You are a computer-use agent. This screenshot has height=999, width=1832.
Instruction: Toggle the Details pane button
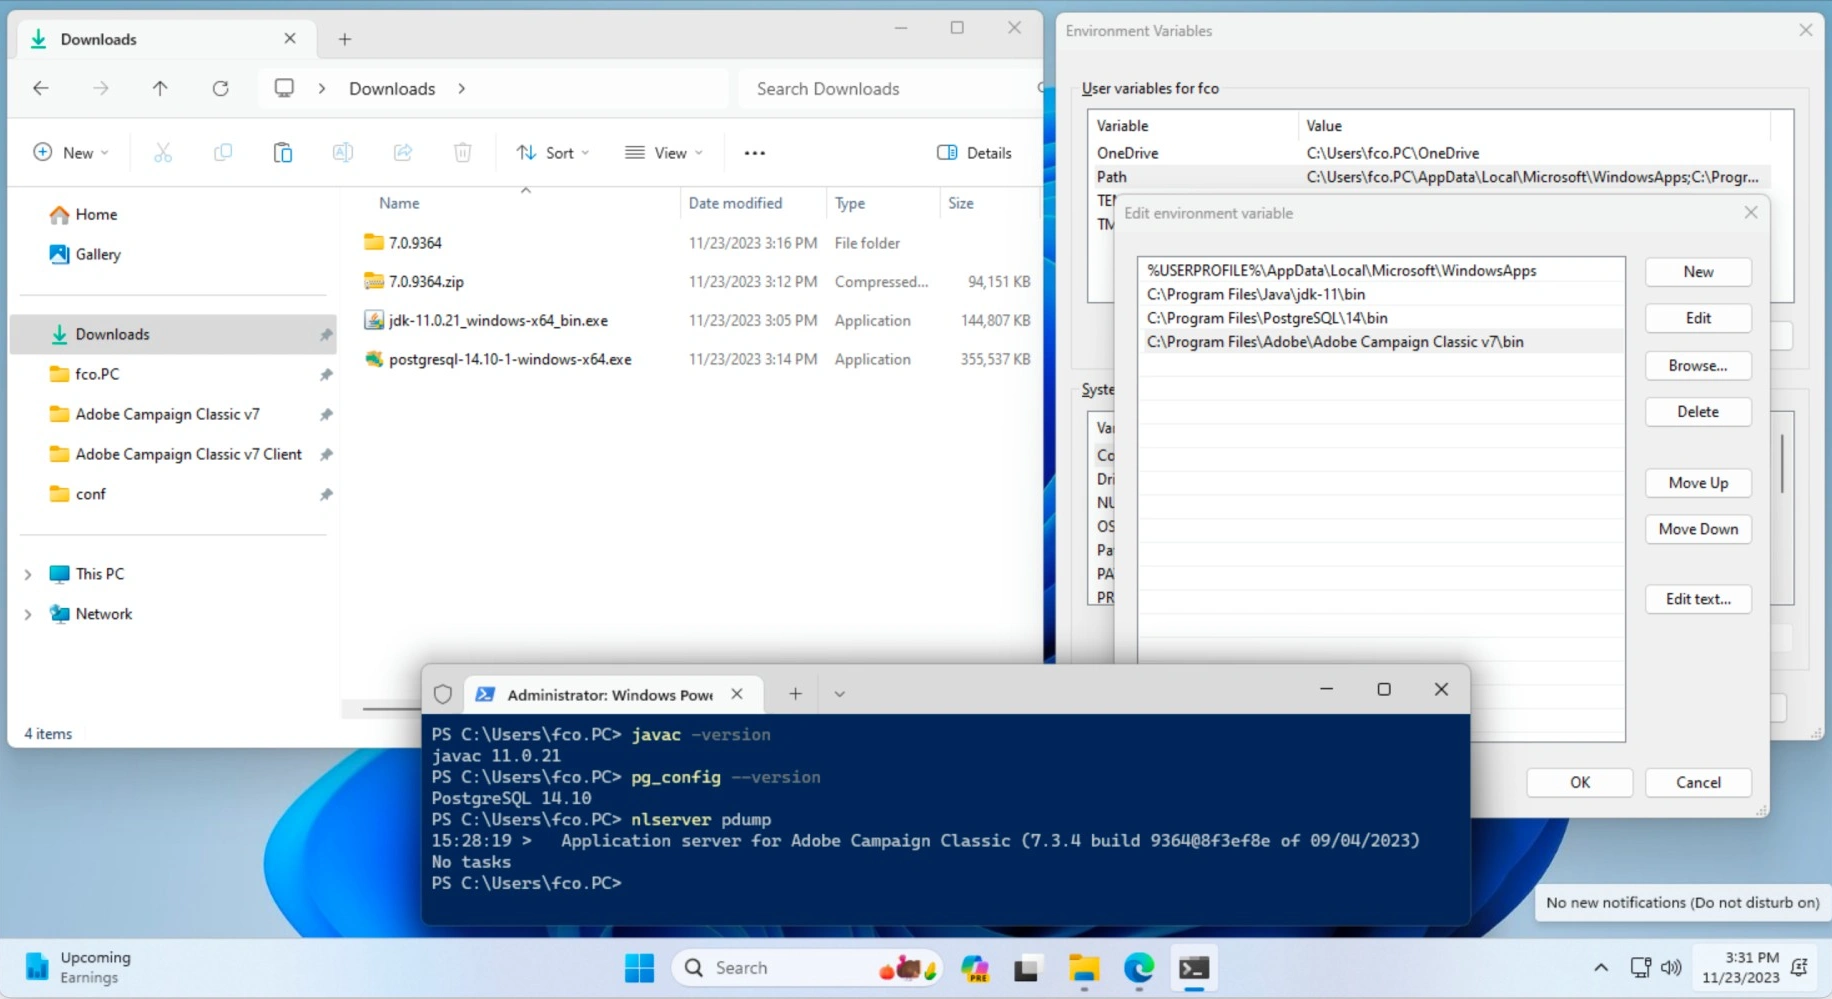[x=974, y=153]
